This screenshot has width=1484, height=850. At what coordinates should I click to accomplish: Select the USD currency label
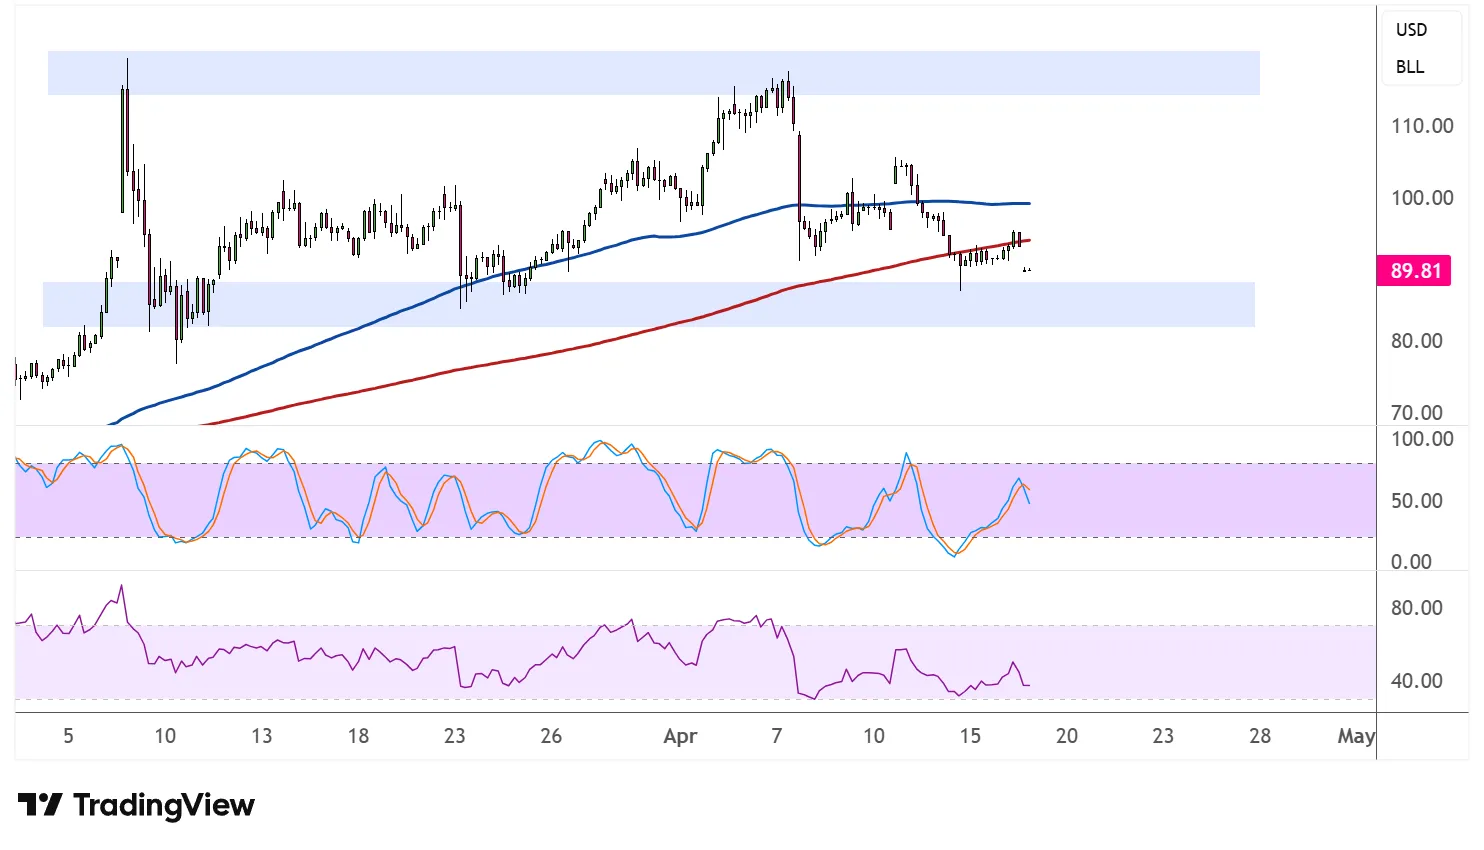point(1411,30)
